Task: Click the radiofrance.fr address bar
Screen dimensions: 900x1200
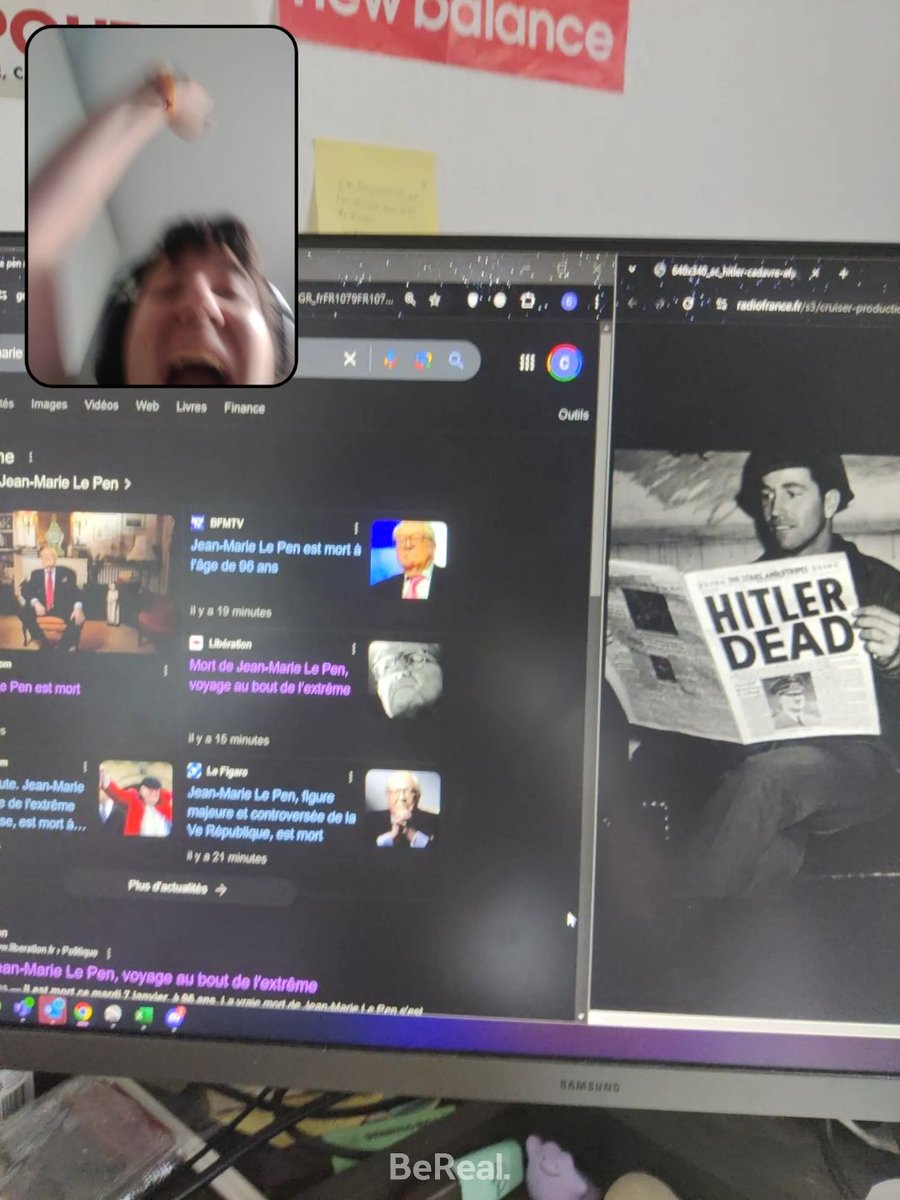Action: click(818, 306)
